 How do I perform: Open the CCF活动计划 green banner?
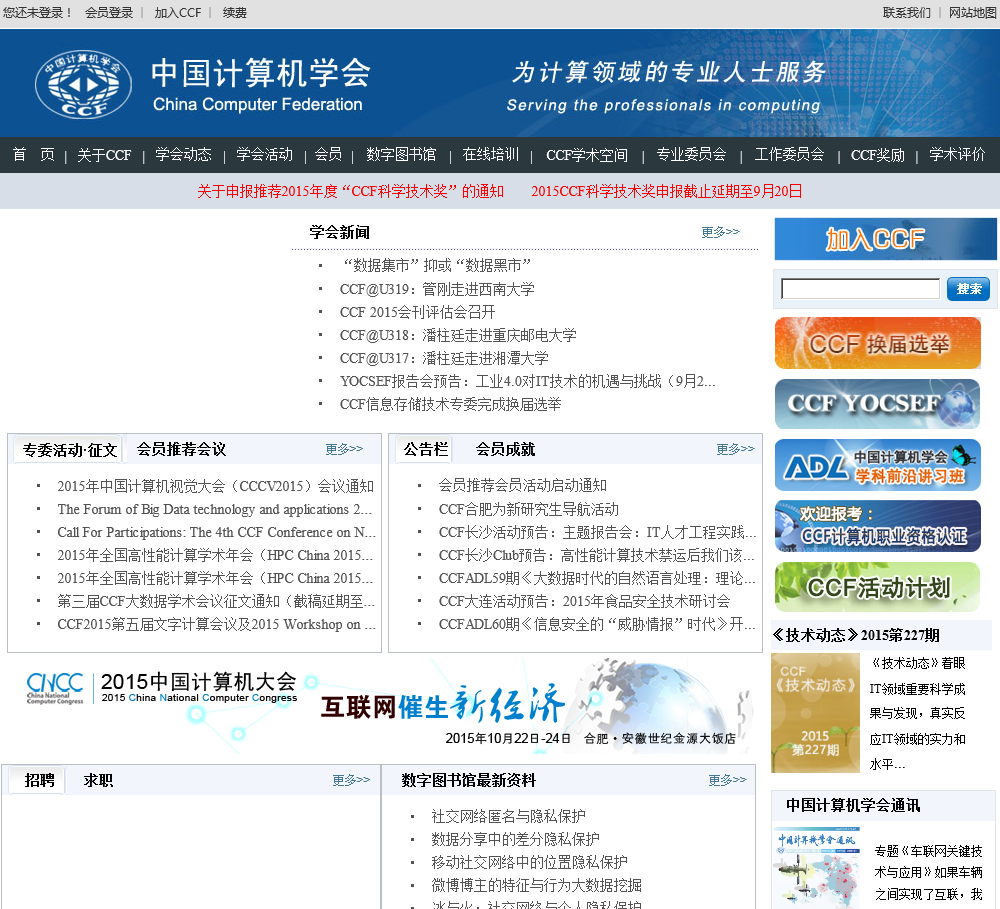coord(878,587)
